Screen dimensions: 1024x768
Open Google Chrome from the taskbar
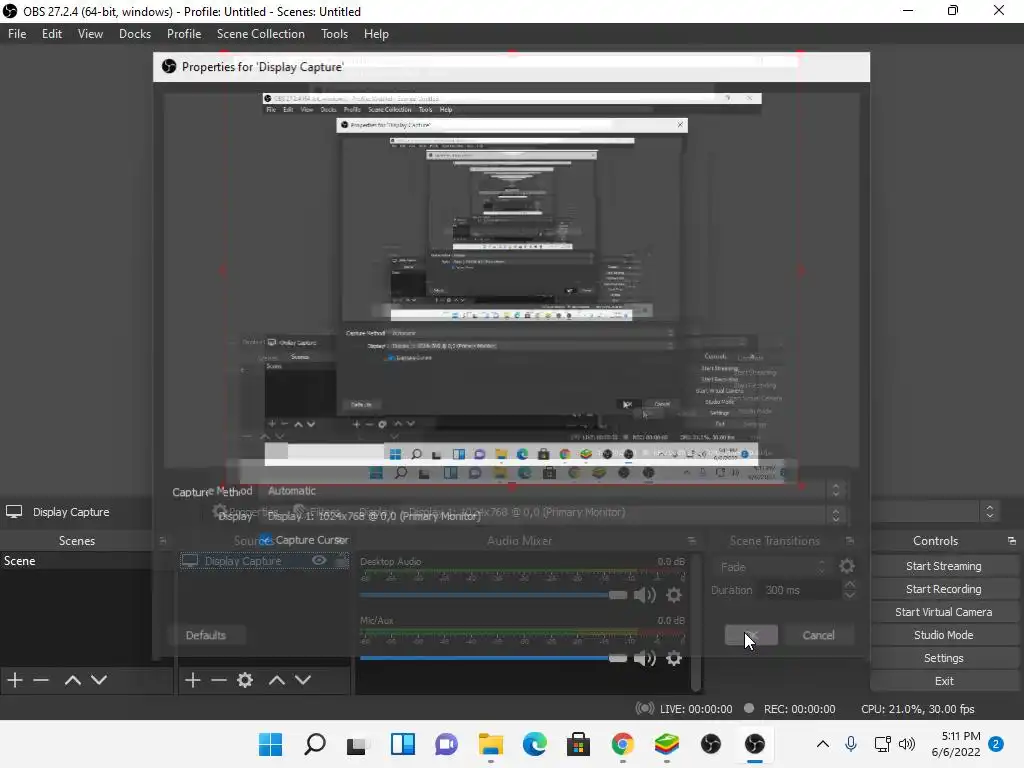[622, 744]
